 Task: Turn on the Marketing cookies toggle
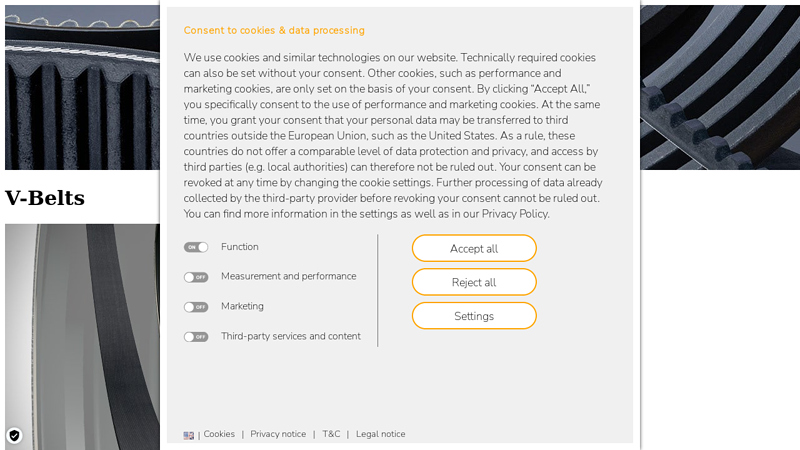pyautogui.click(x=196, y=307)
